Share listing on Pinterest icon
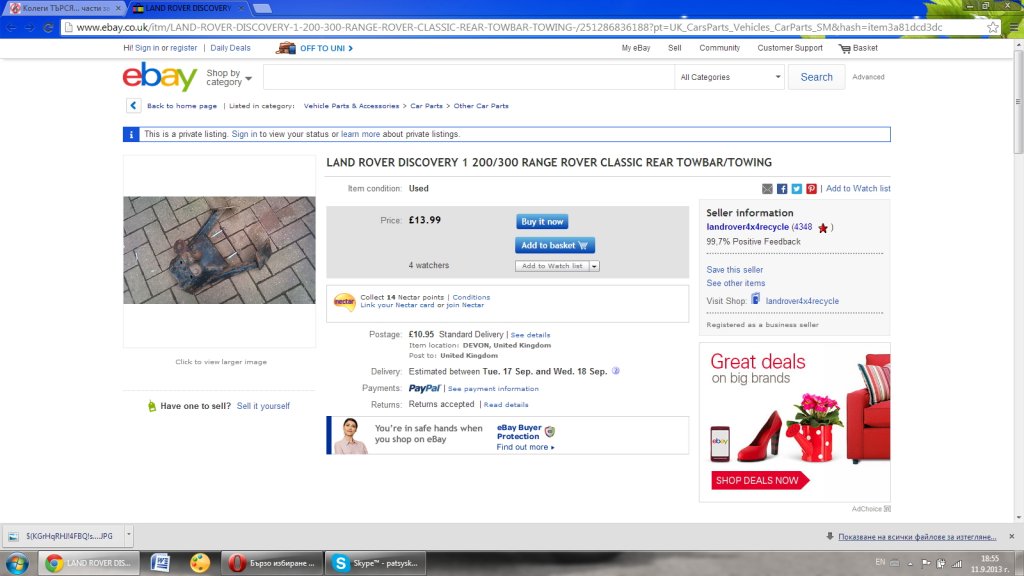This screenshot has width=1024, height=576. tap(811, 189)
